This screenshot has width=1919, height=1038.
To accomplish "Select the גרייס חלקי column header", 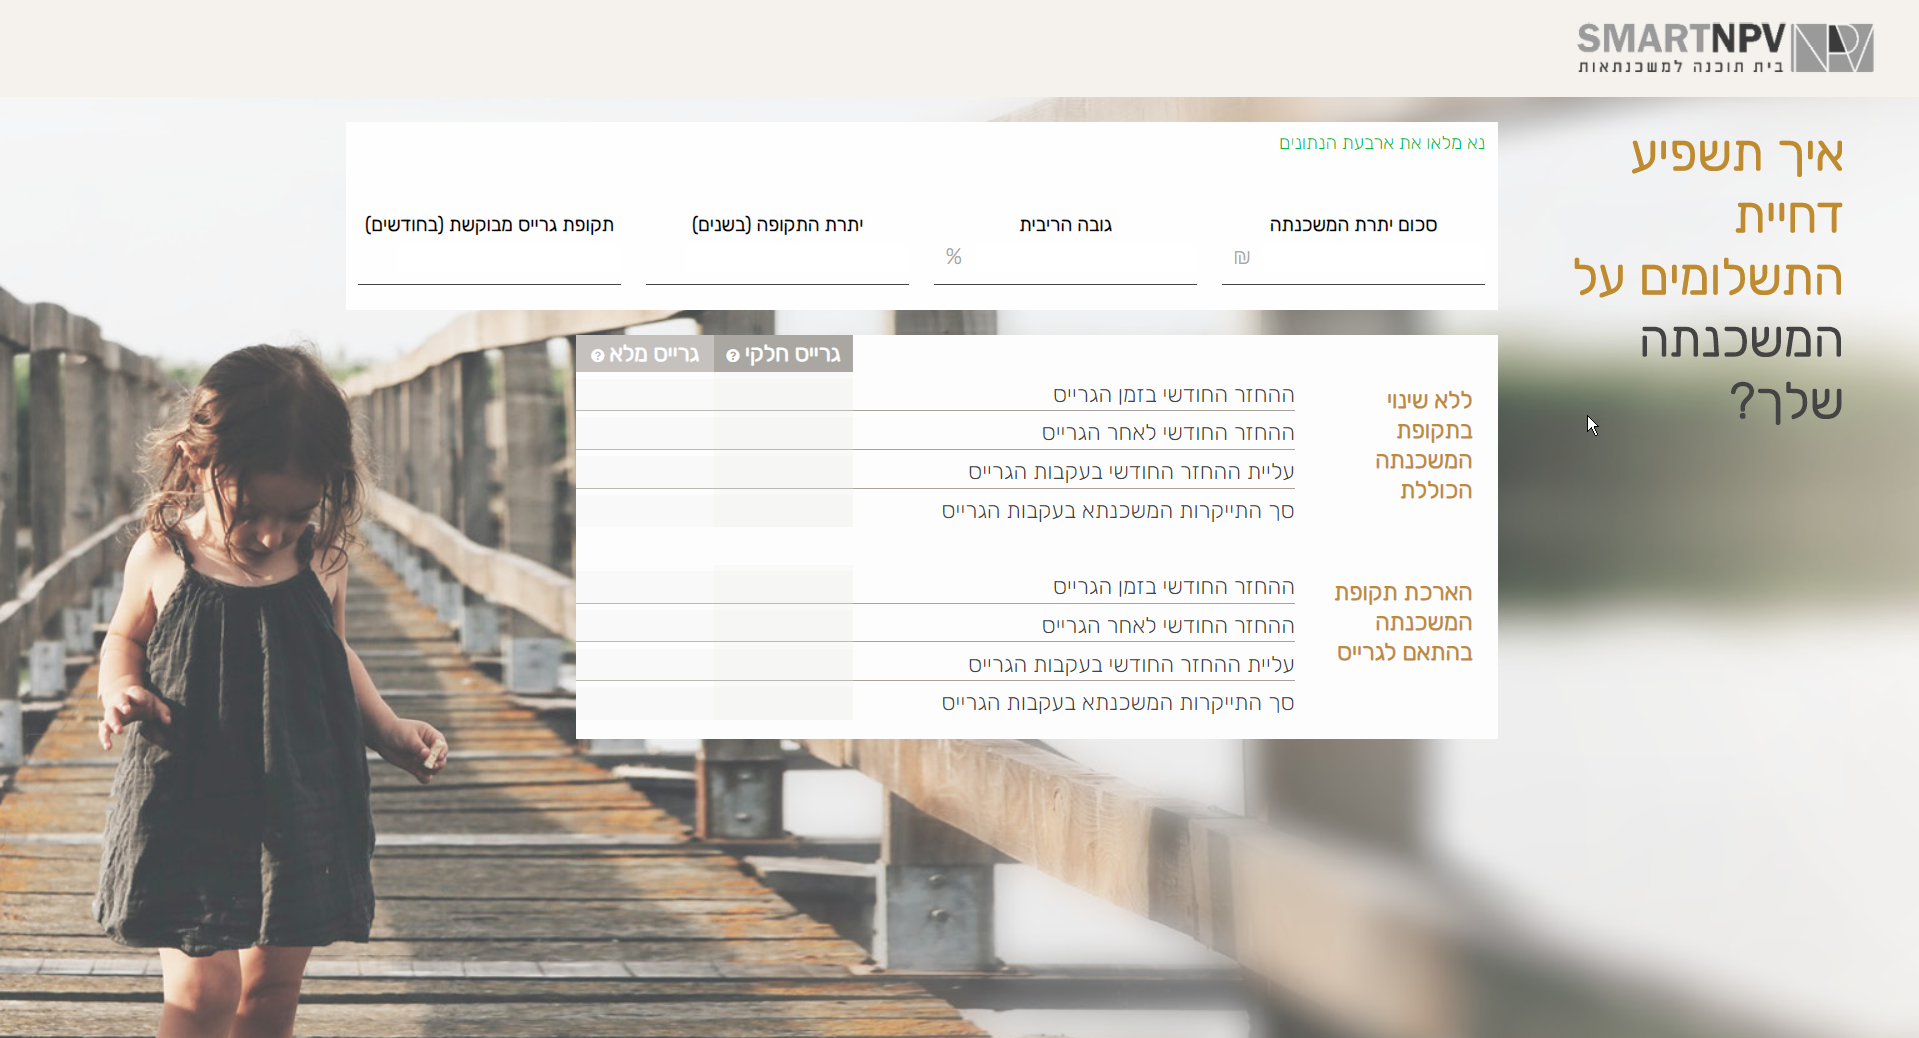I will coord(783,354).
